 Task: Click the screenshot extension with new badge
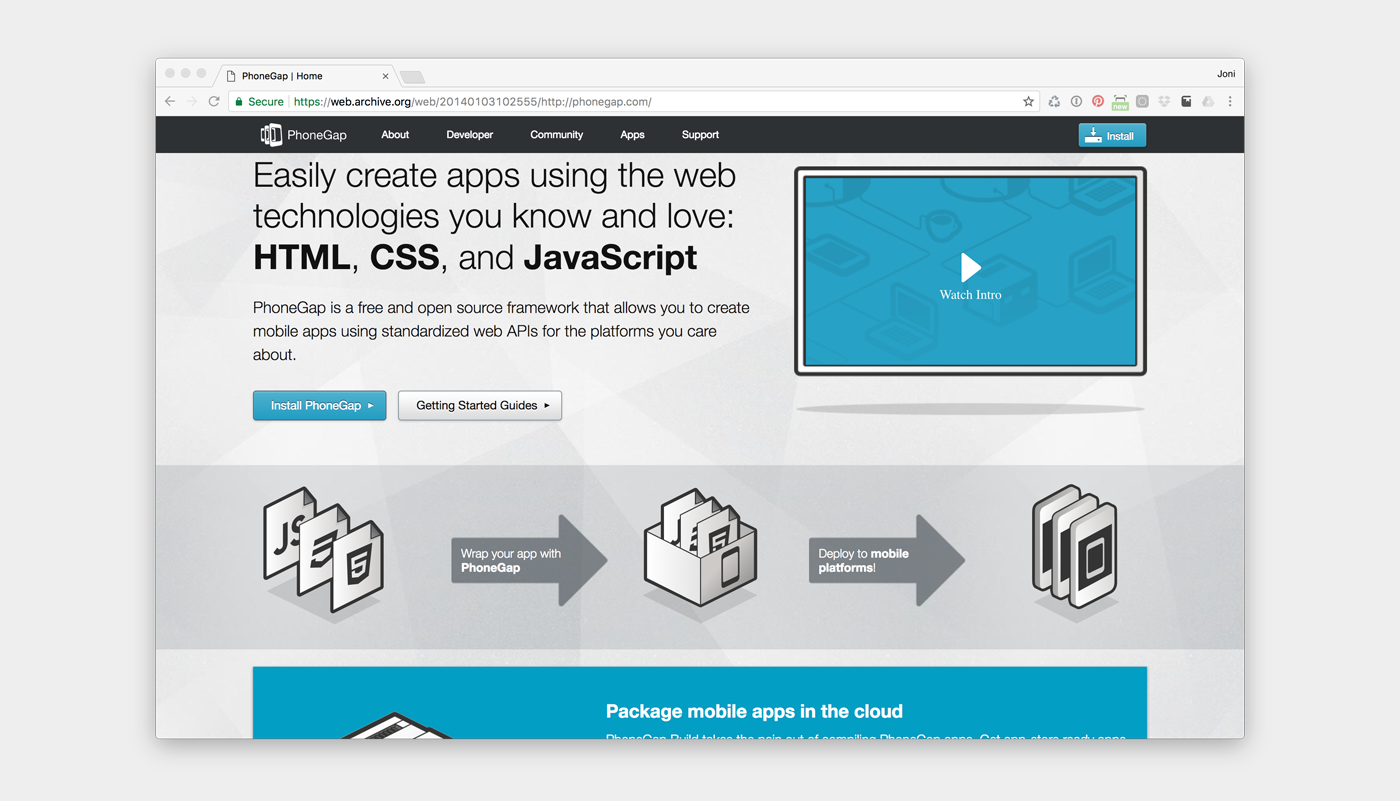pyautogui.click(x=1120, y=102)
